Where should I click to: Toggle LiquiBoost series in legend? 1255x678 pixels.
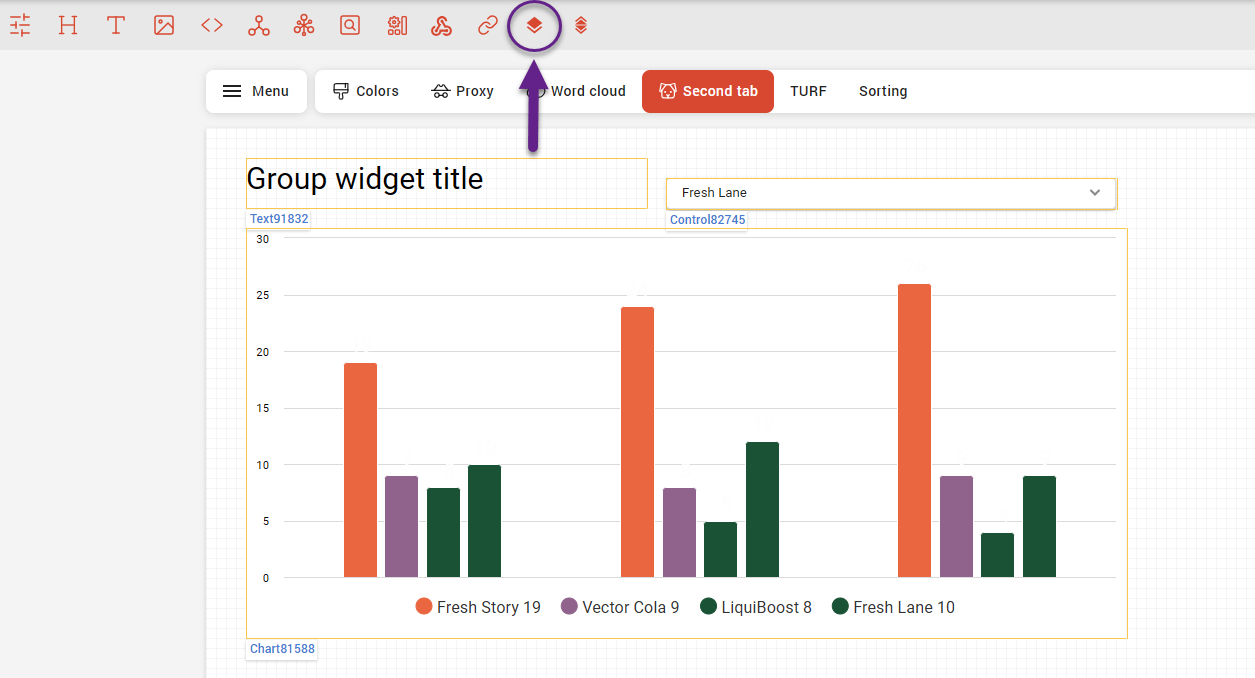click(x=756, y=607)
